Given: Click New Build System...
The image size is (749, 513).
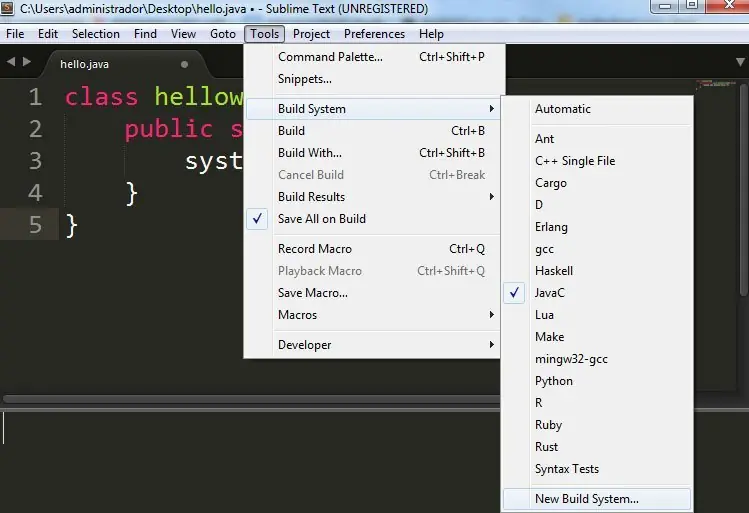Looking at the screenshot, I should 597,499.
